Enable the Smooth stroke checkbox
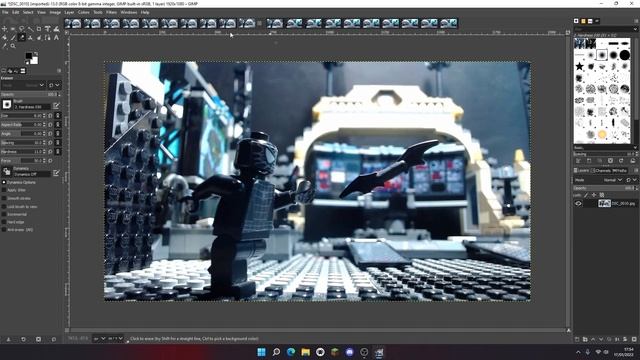This screenshot has width=640, height=360. click(x=4, y=198)
